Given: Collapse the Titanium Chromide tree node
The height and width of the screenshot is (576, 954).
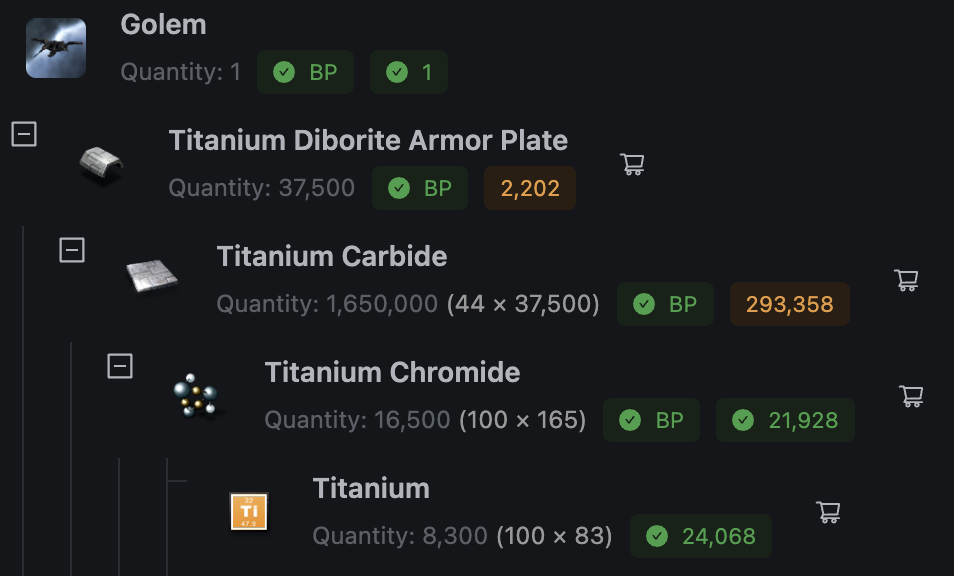Looking at the screenshot, I should [120, 366].
